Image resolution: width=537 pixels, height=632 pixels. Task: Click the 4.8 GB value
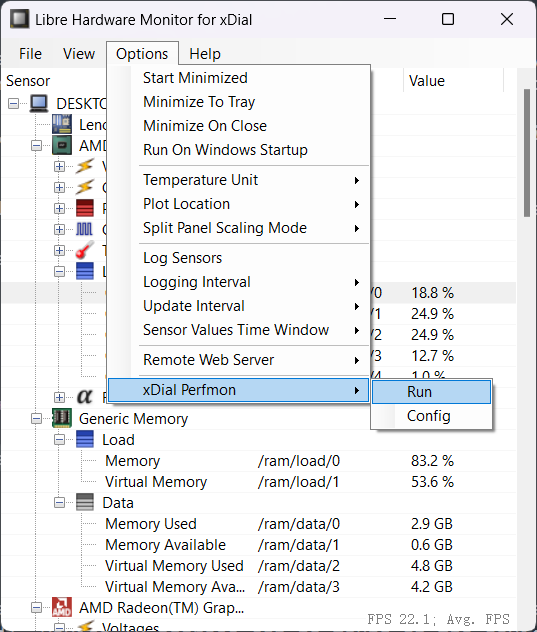[x=432, y=565]
